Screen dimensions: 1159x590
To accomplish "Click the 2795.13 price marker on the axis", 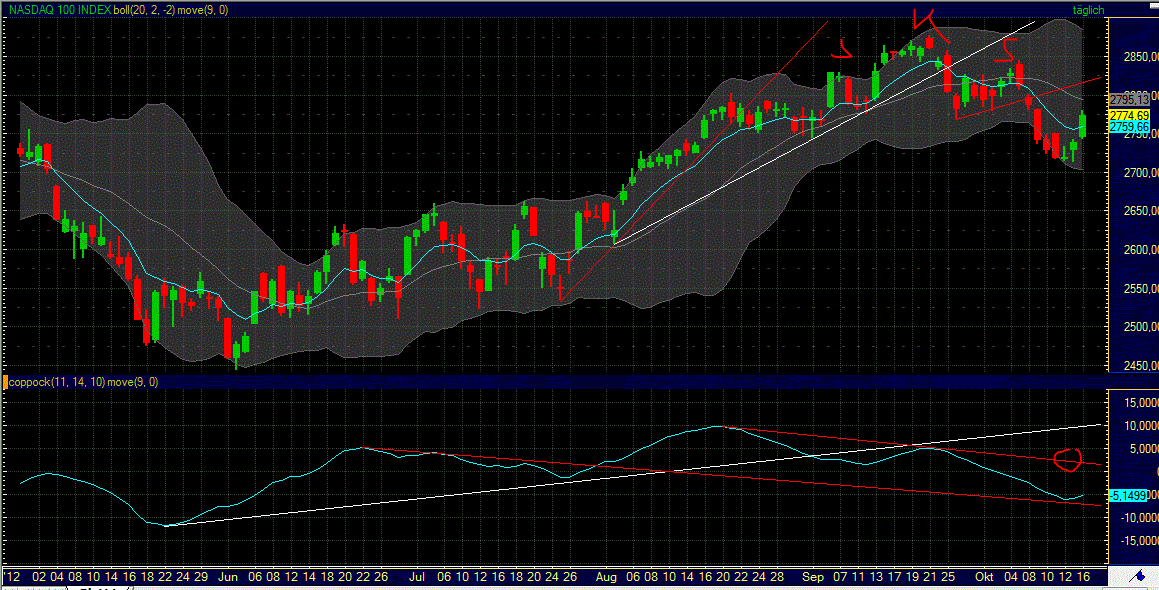I will click(1129, 100).
